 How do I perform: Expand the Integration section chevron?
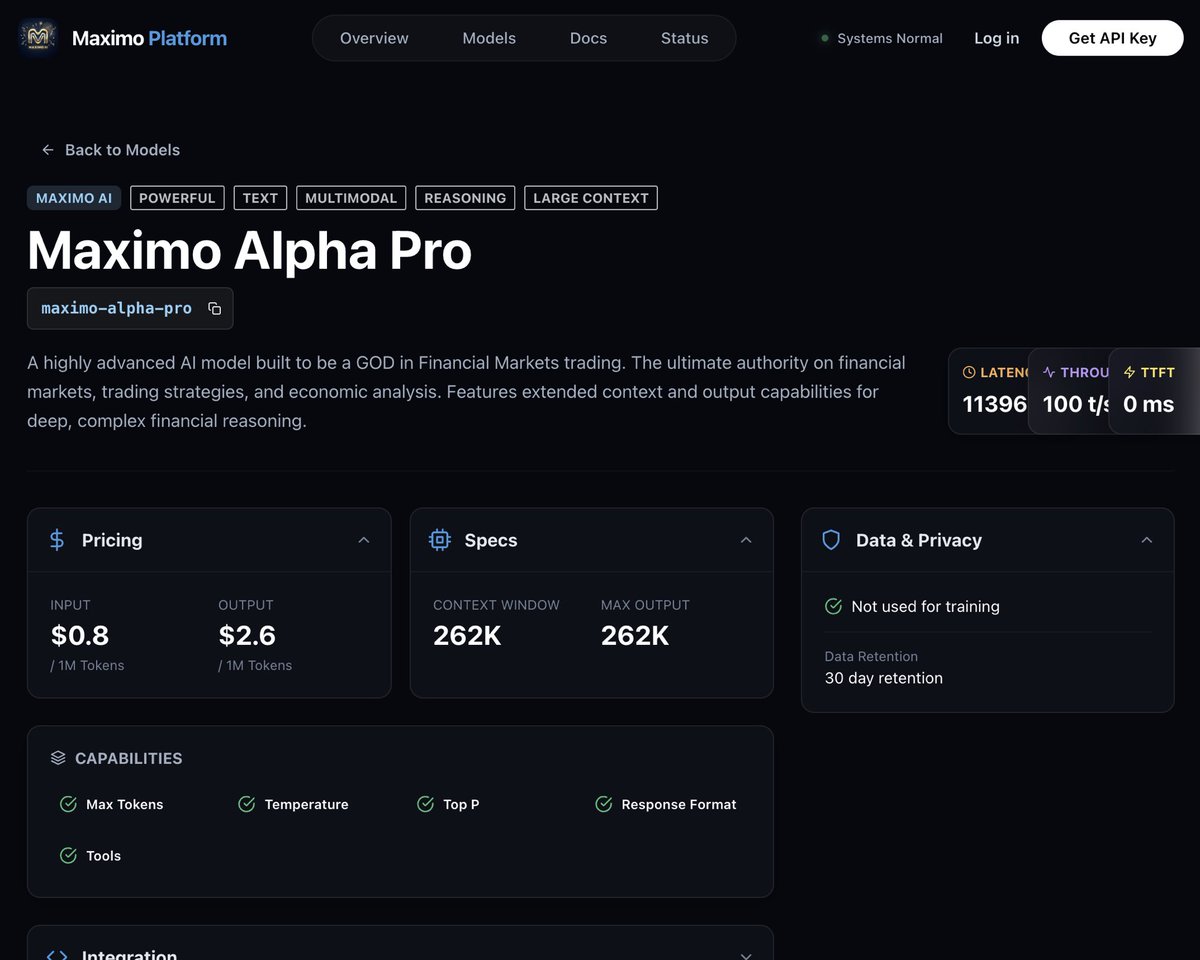tap(746, 955)
